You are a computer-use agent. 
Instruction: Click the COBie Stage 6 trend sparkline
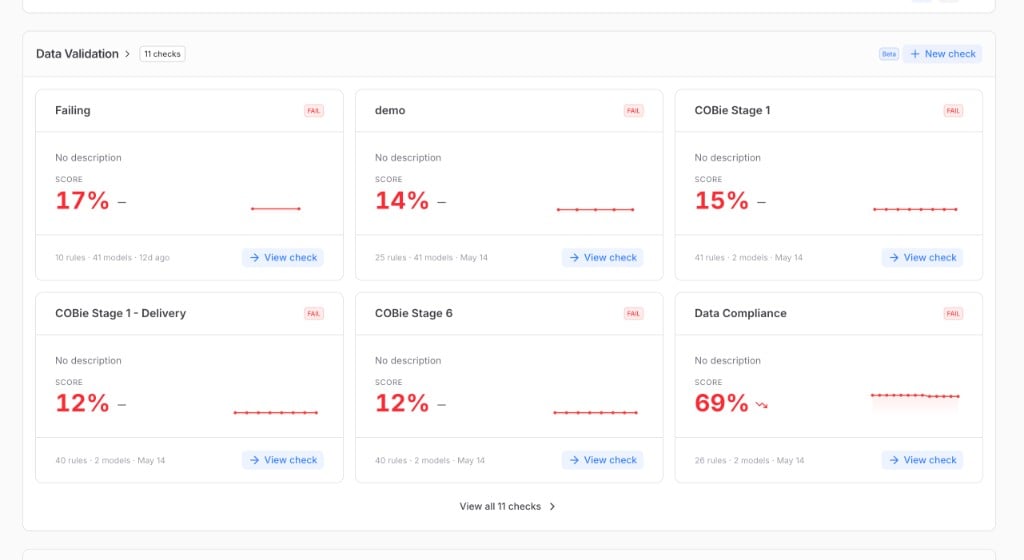[595, 412]
